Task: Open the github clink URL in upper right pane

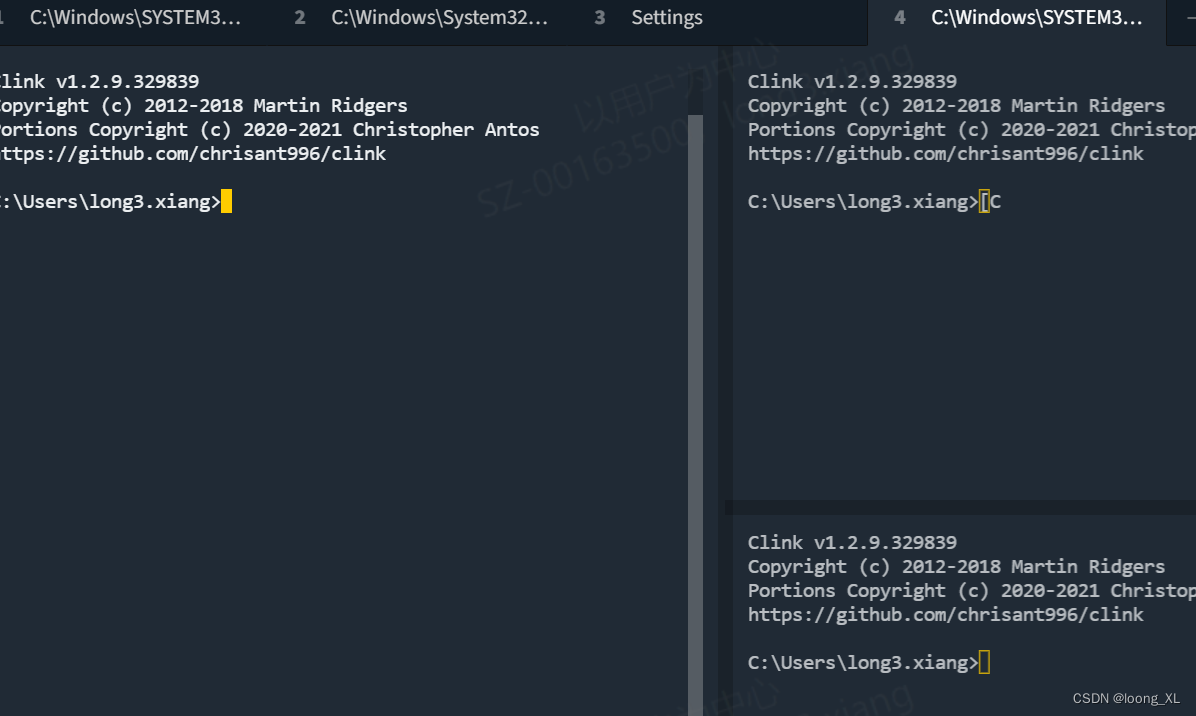Action: point(945,153)
